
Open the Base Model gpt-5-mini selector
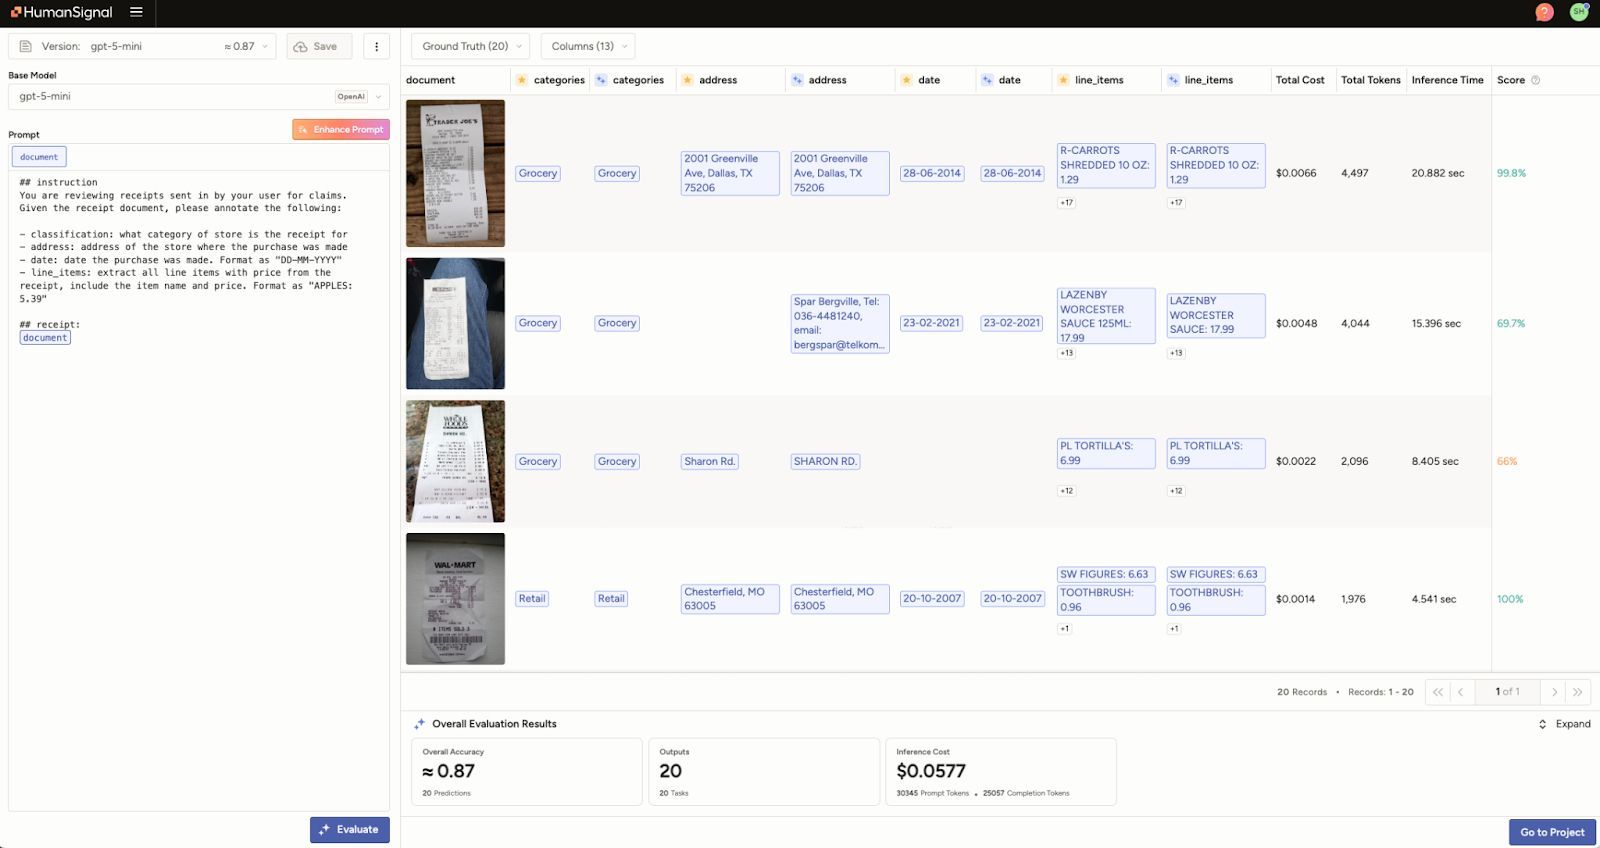[198, 96]
